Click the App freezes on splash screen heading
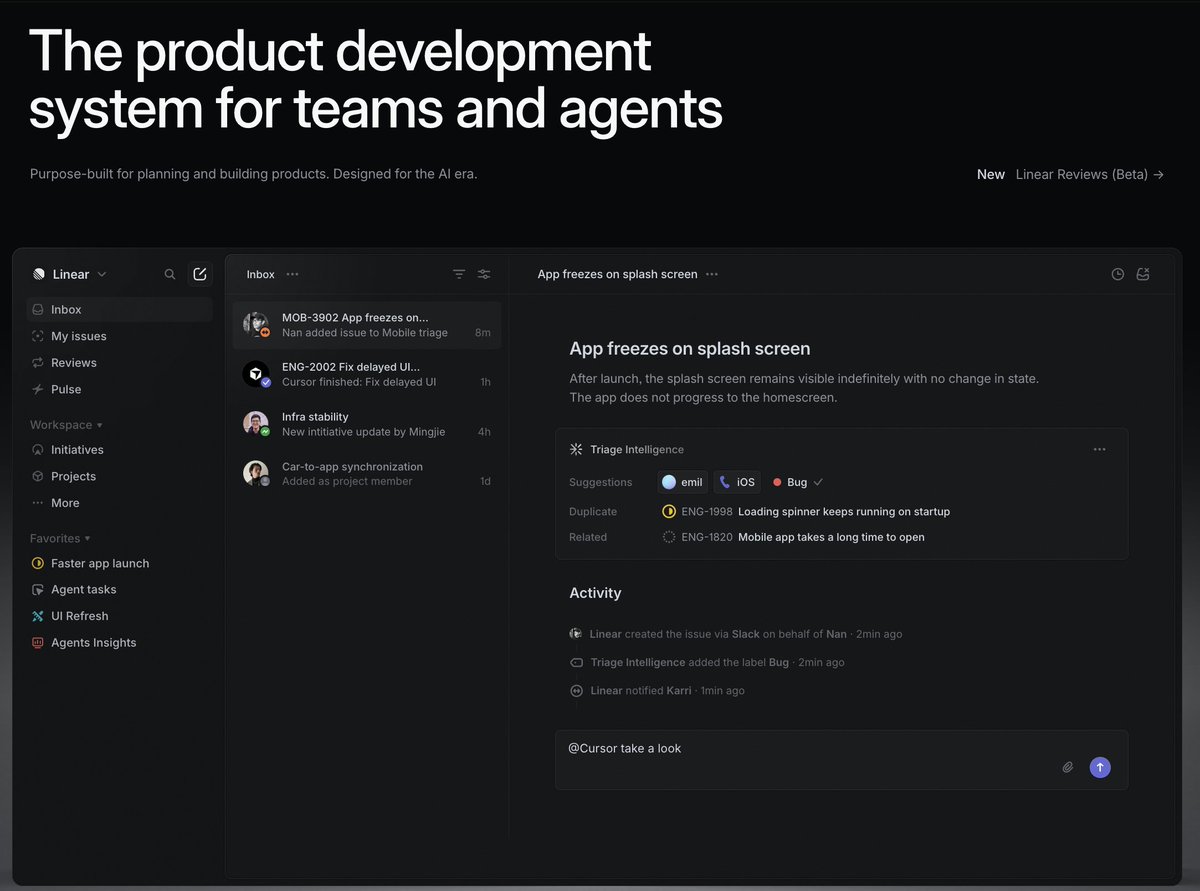Image resolution: width=1200 pixels, height=891 pixels. tap(690, 349)
